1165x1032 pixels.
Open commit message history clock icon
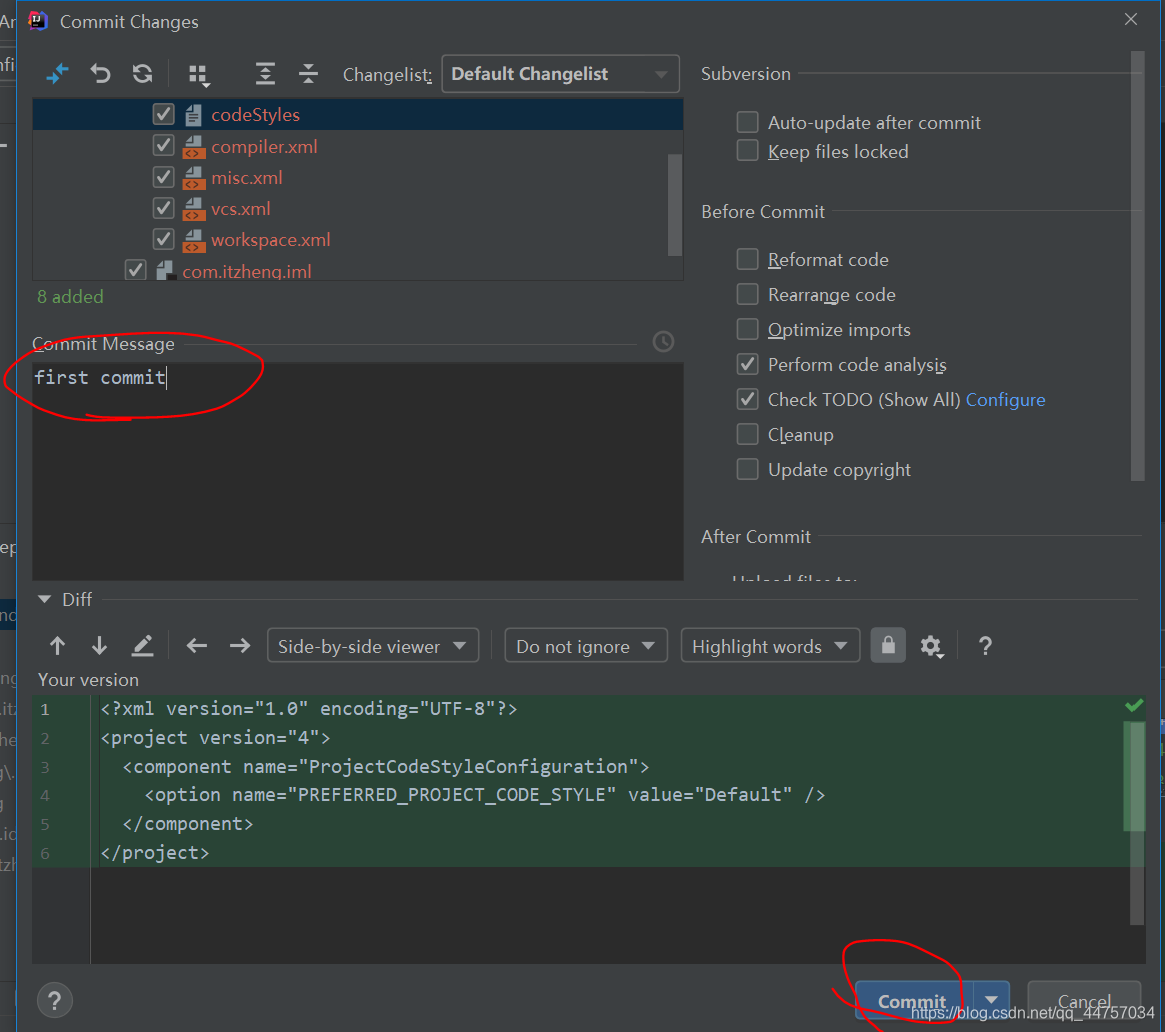pos(663,342)
